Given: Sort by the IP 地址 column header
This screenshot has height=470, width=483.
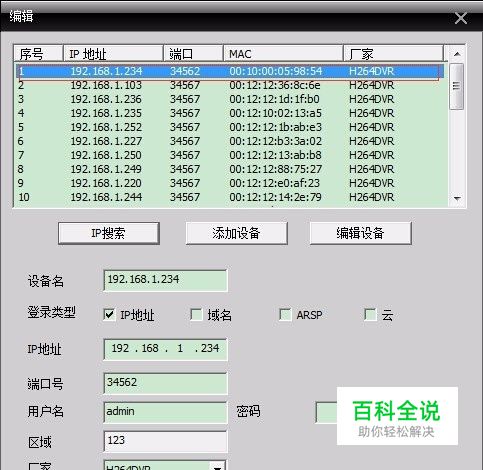Looking at the screenshot, I should (x=113, y=54).
